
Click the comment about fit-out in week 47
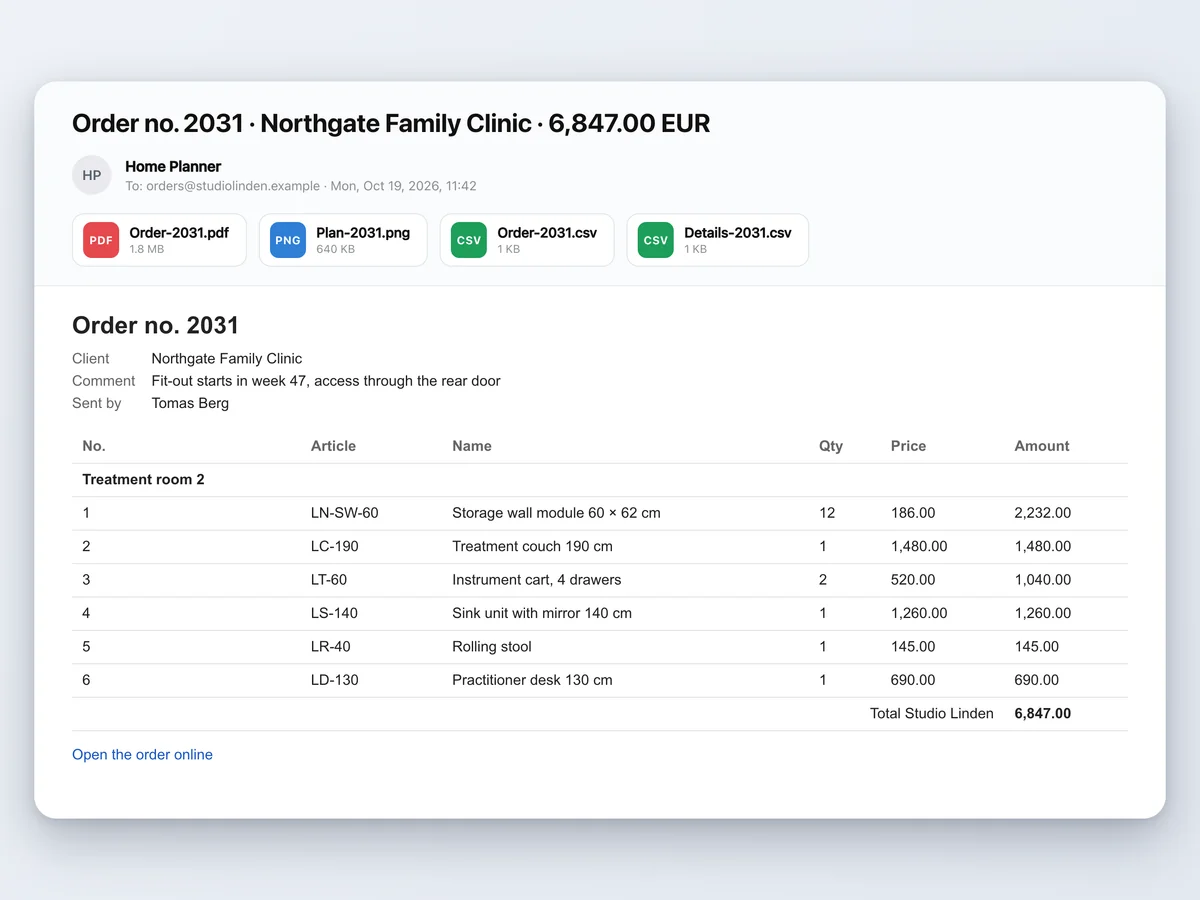pos(326,381)
